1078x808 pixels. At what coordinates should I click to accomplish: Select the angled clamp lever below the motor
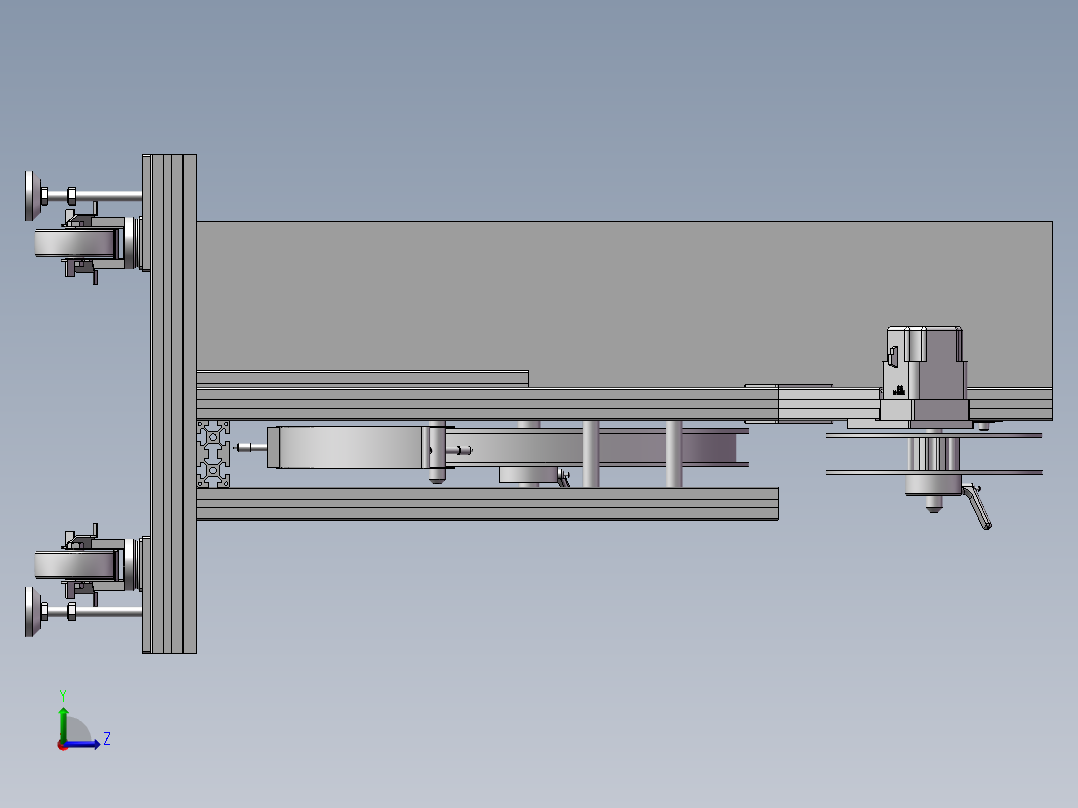pyautogui.click(x=977, y=507)
